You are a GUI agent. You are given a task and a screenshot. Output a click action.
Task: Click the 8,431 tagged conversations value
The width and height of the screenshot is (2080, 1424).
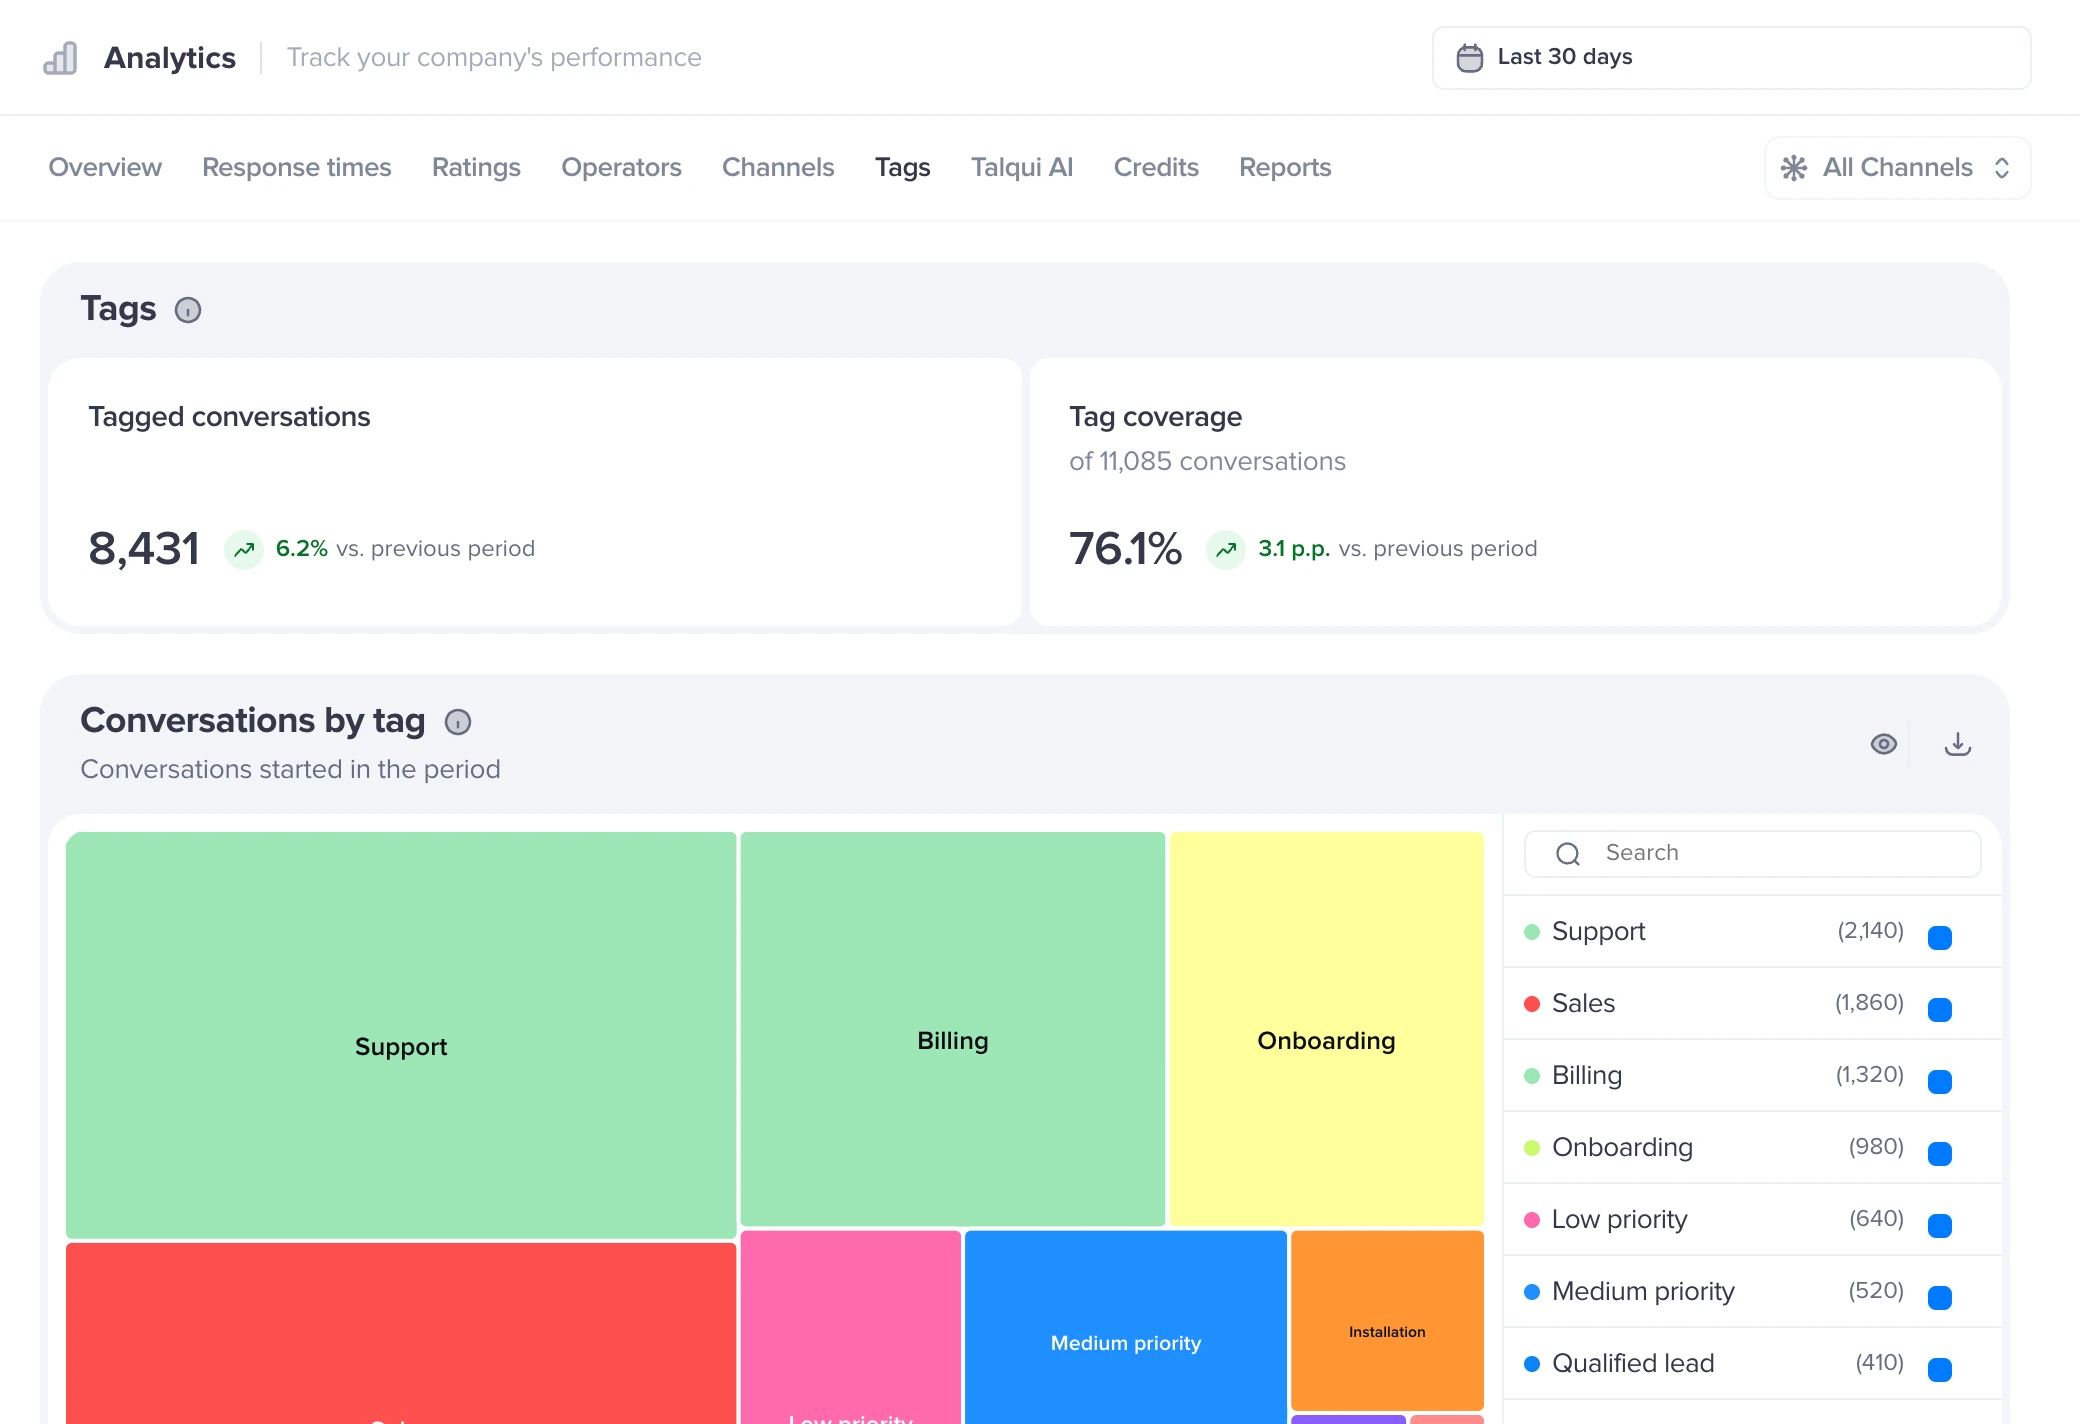(144, 549)
